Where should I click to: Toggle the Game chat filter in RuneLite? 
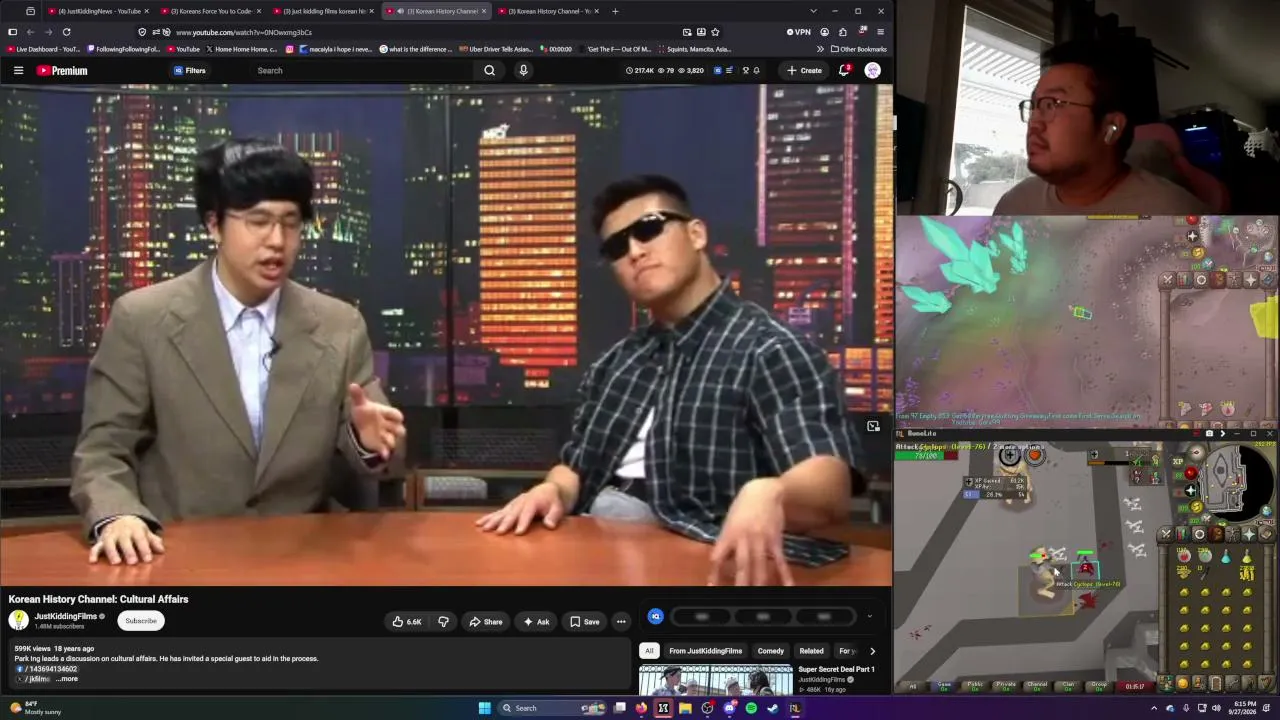tap(944, 686)
